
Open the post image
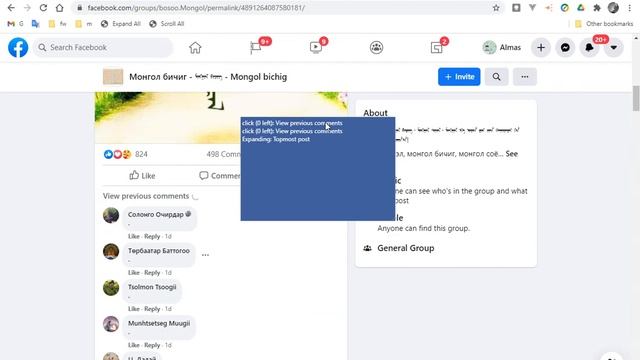click(221, 118)
